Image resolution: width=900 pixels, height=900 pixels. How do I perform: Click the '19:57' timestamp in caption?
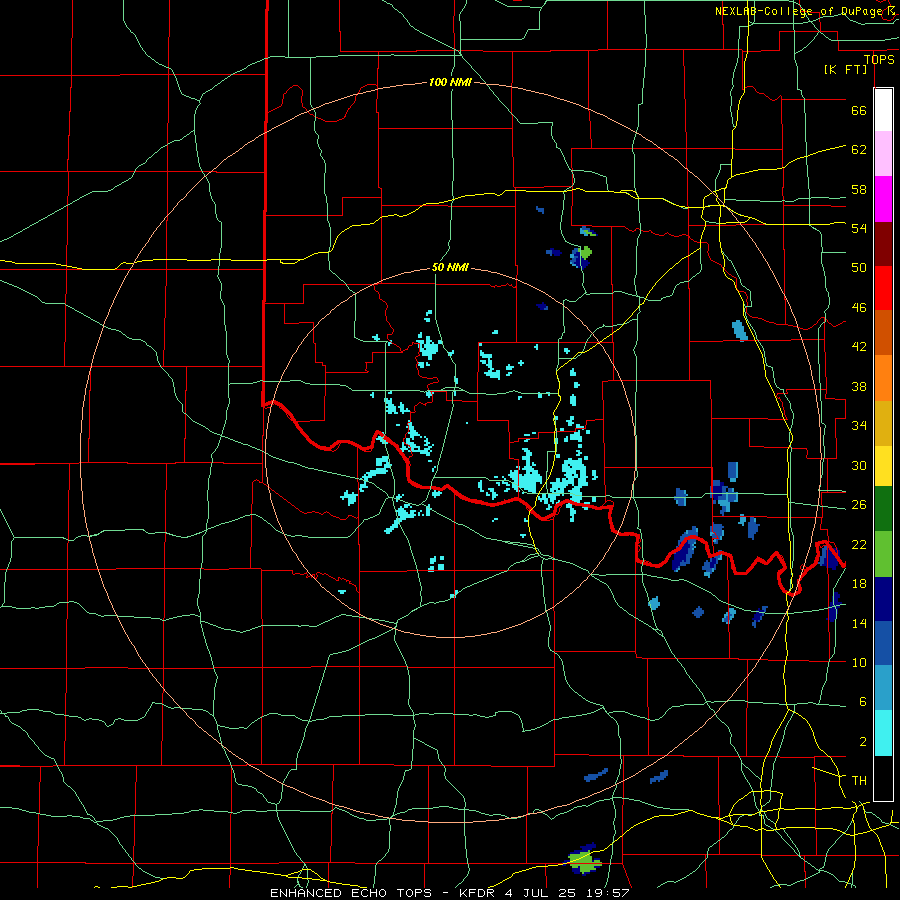click(x=610, y=893)
